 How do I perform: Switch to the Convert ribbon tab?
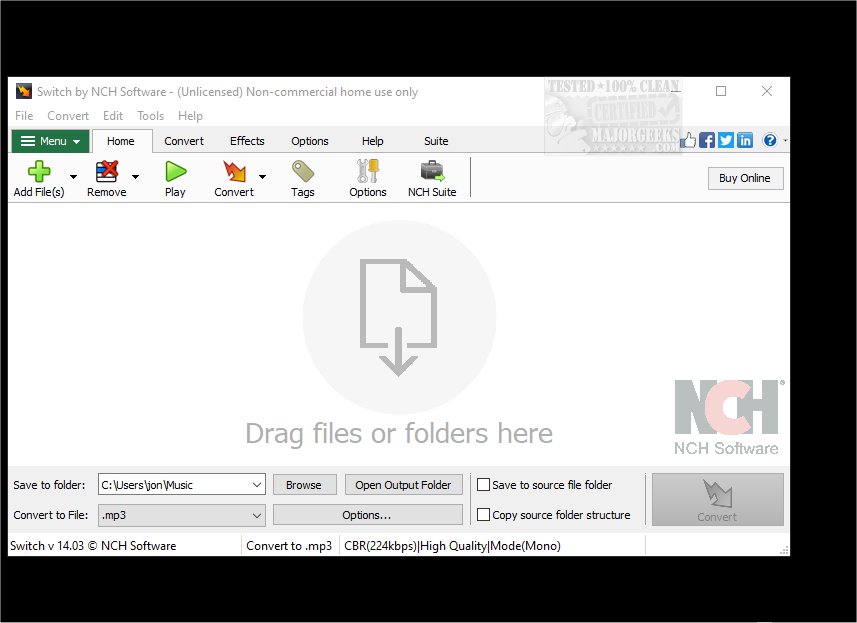pos(184,141)
